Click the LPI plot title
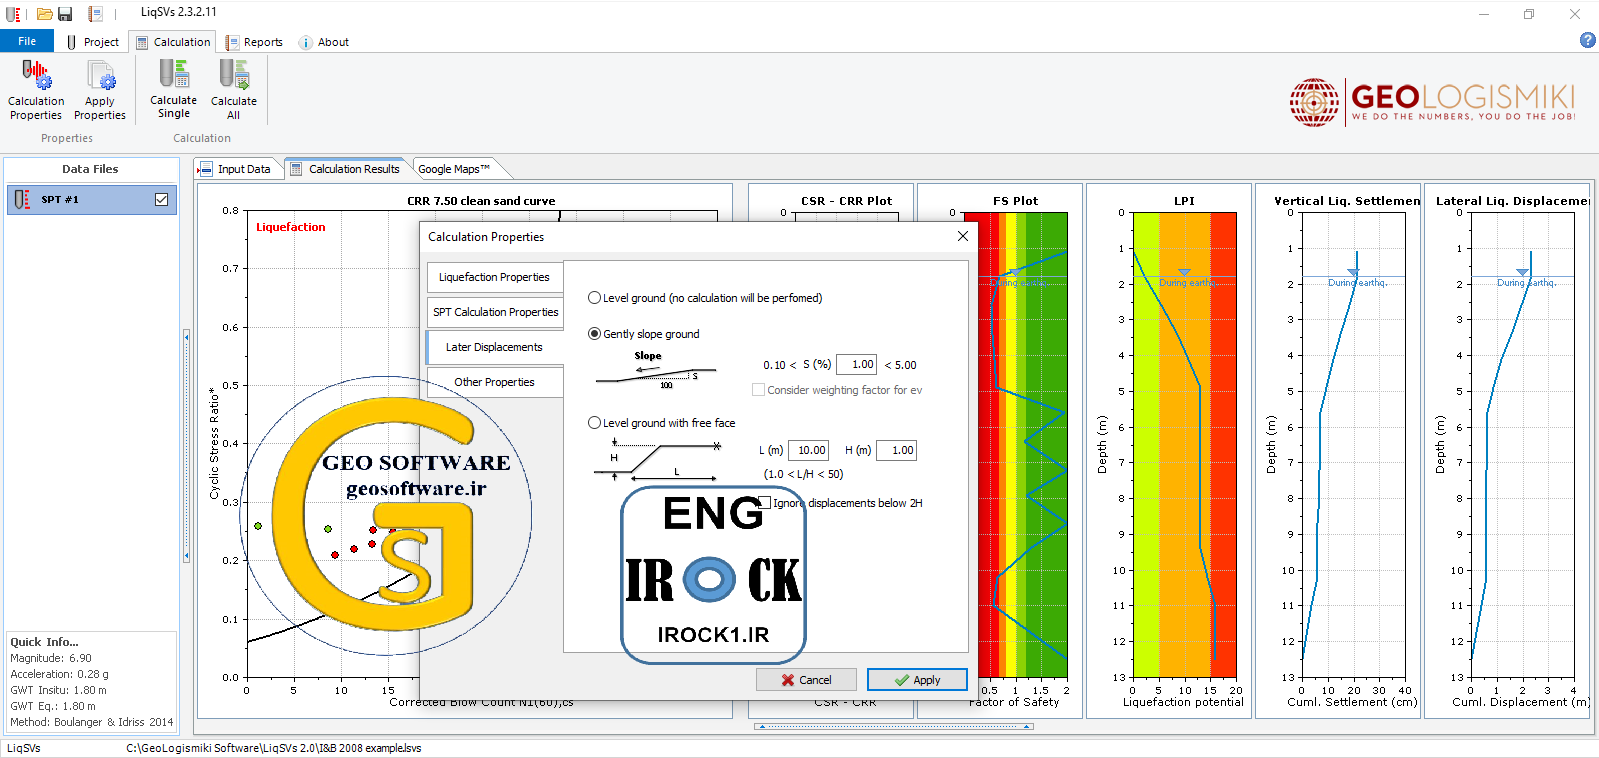The width and height of the screenshot is (1599, 758). tap(1184, 201)
